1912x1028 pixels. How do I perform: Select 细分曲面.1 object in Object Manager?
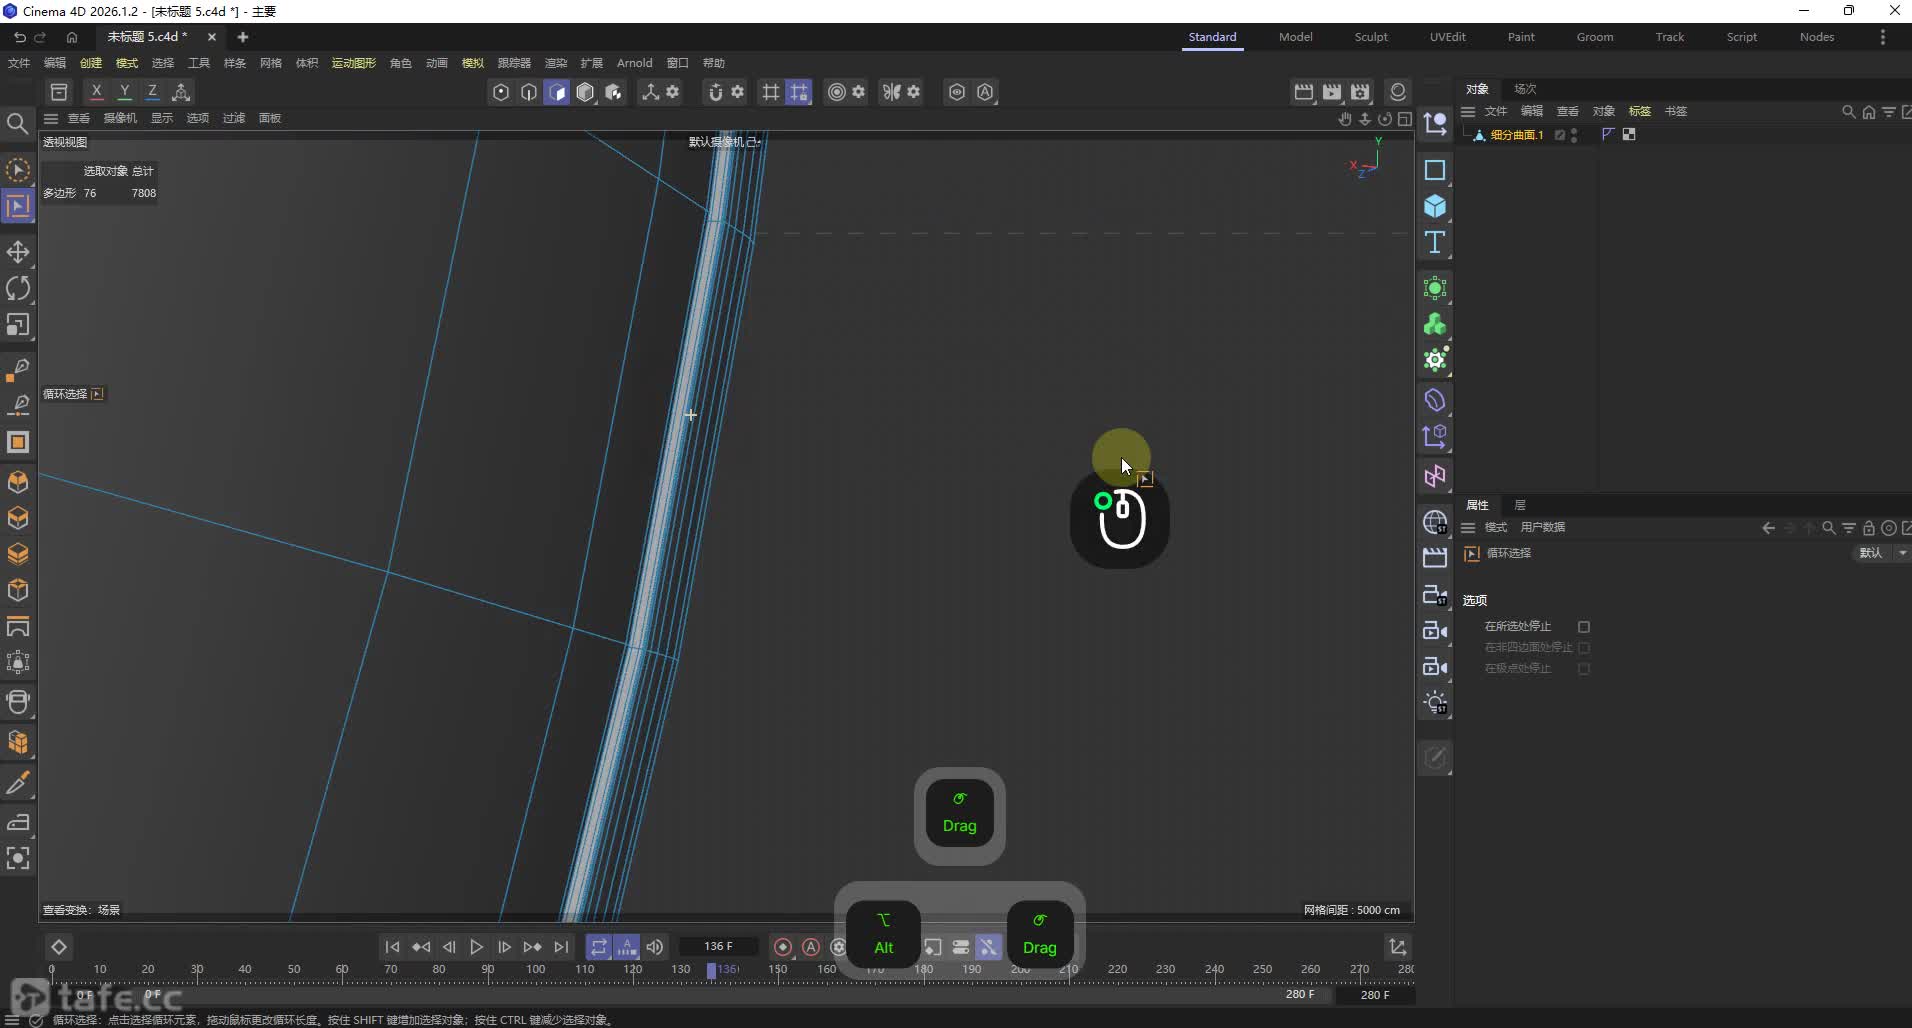[x=1516, y=135]
